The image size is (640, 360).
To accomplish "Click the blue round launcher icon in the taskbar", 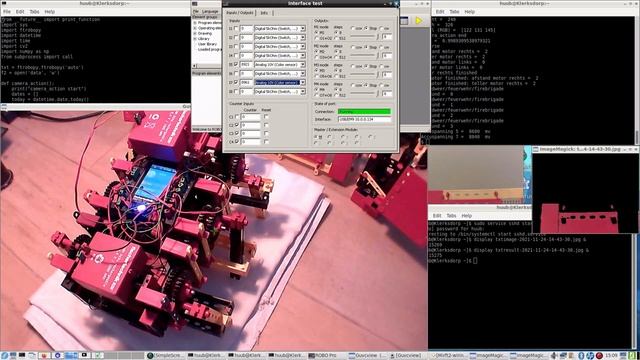I will click(x=58, y=356).
